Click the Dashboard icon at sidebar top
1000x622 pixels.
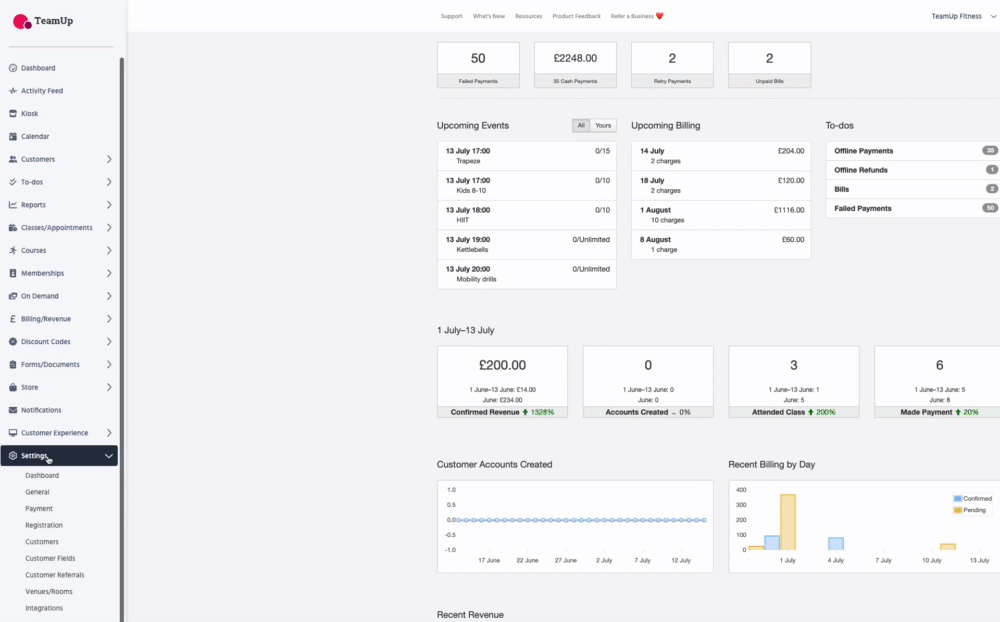pos(12,68)
